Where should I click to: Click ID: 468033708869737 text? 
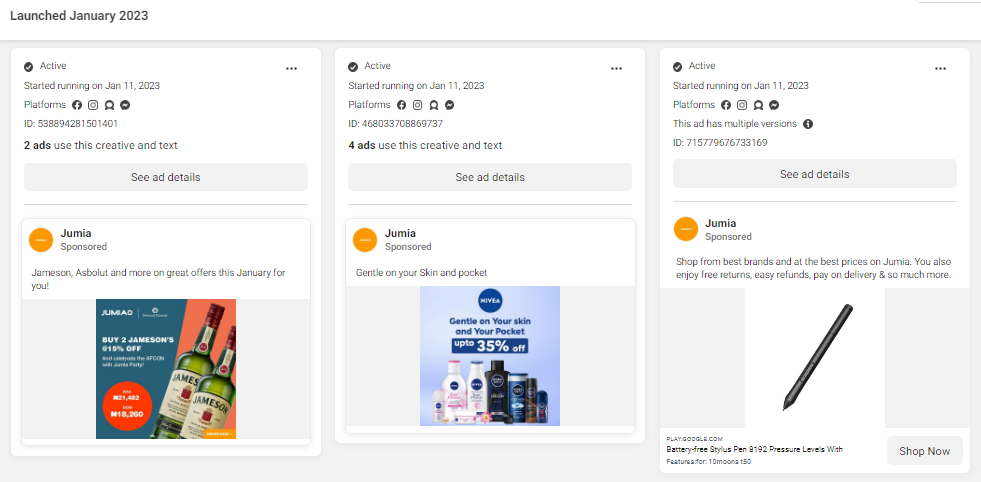(x=395, y=124)
